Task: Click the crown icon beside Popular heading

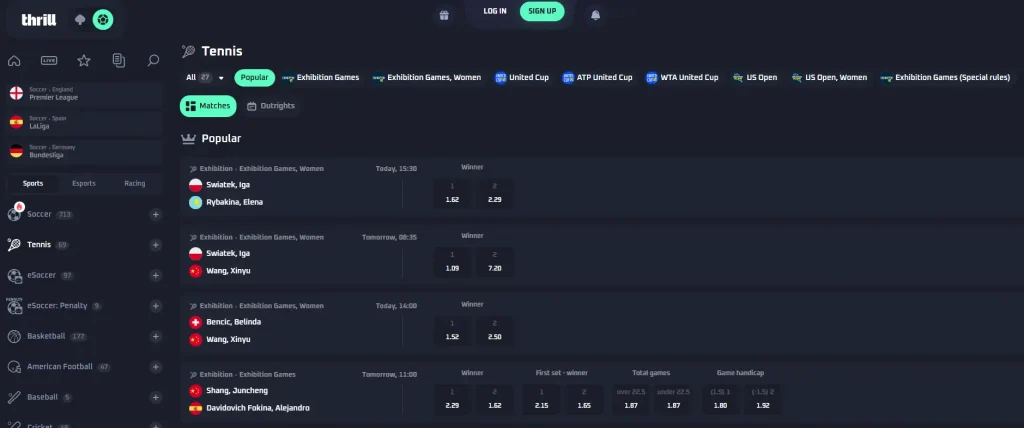Action: [x=188, y=139]
